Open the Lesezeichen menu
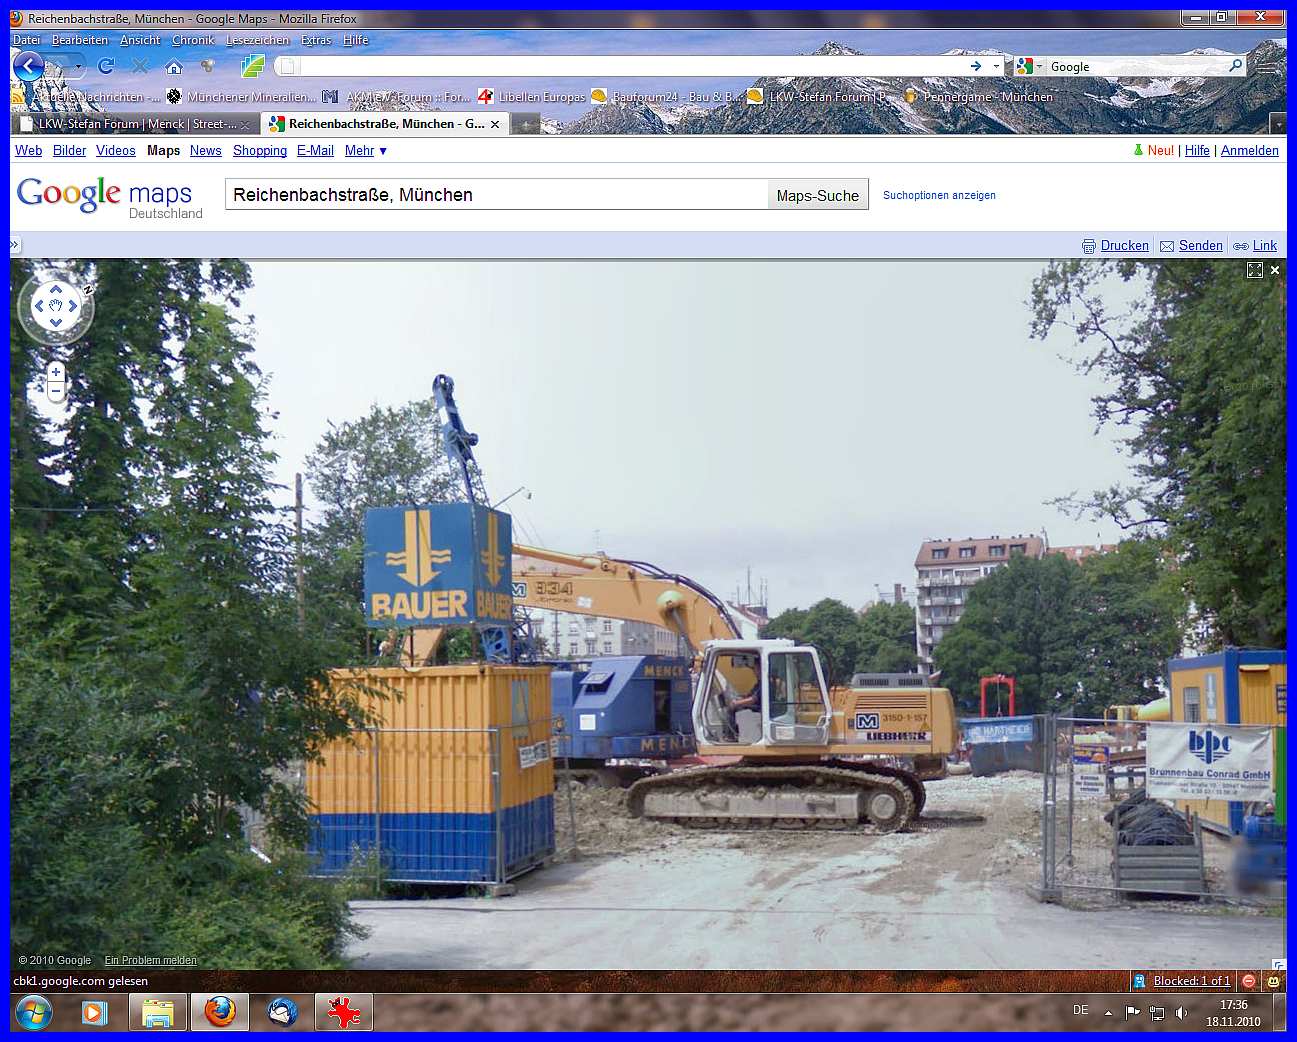This screenshot has height=1042, width=1297. [x=257, y=40]
